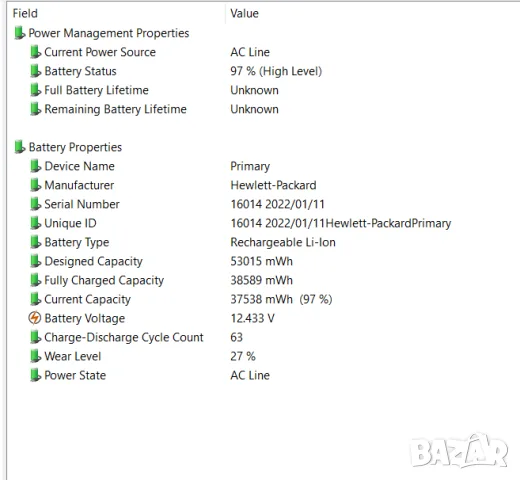This screenshot has height=480, width=520.
Task: Click the Power Management Properties battery icon
Action: (20, 33)
